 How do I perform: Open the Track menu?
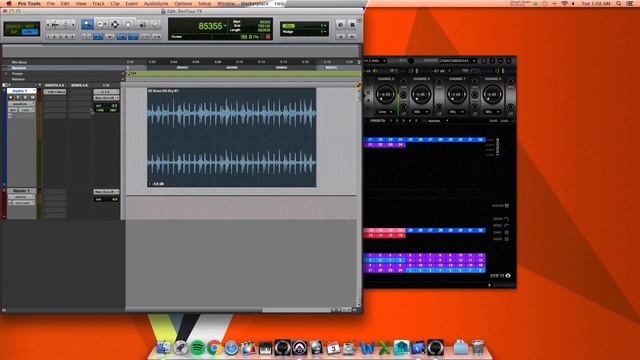[x=98, y=3]
